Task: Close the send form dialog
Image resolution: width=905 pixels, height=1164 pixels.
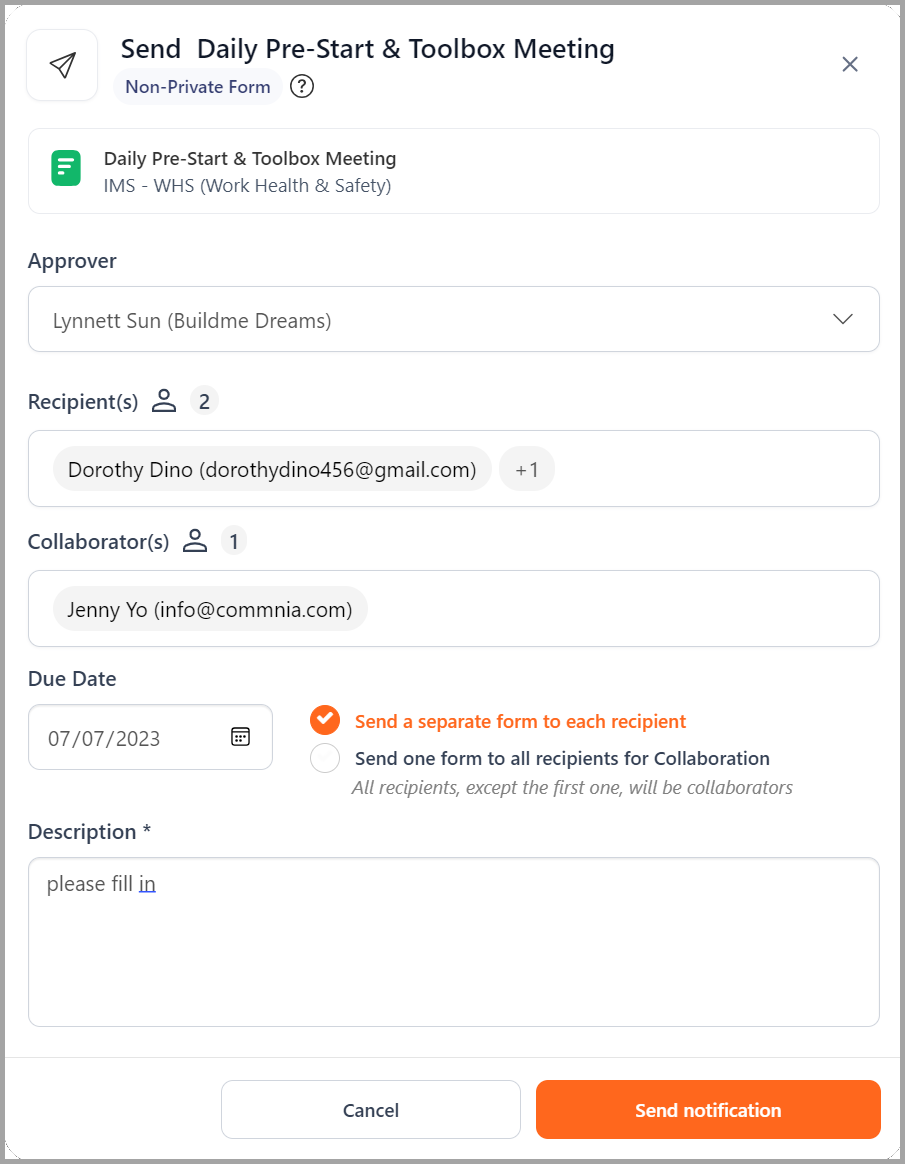Action: point(850,65)
